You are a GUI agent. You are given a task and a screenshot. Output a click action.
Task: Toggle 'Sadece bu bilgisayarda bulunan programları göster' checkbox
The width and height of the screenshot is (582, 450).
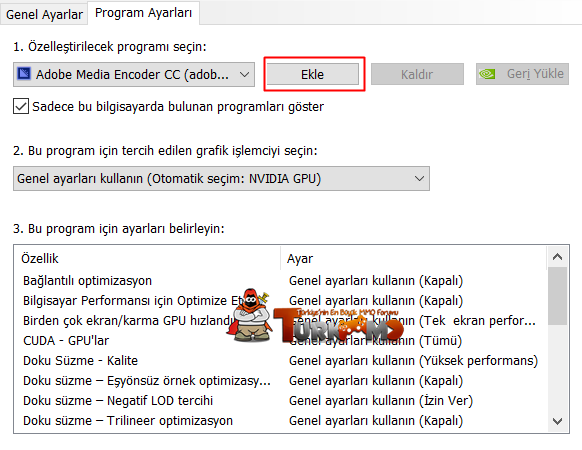pos(21,106)
